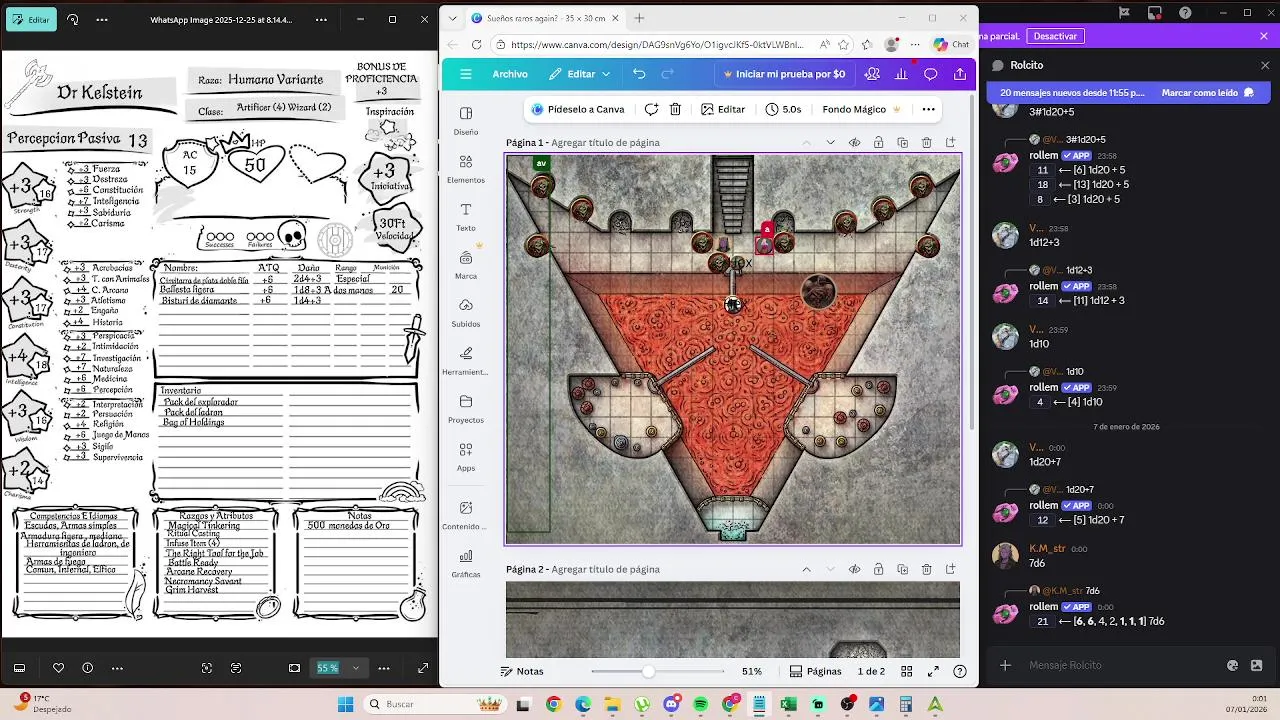This screenshot has height=720, width=1280.
Task: Open Canva analytics bar chart icon
Action: pyautogui.click(x=901, y=74)
